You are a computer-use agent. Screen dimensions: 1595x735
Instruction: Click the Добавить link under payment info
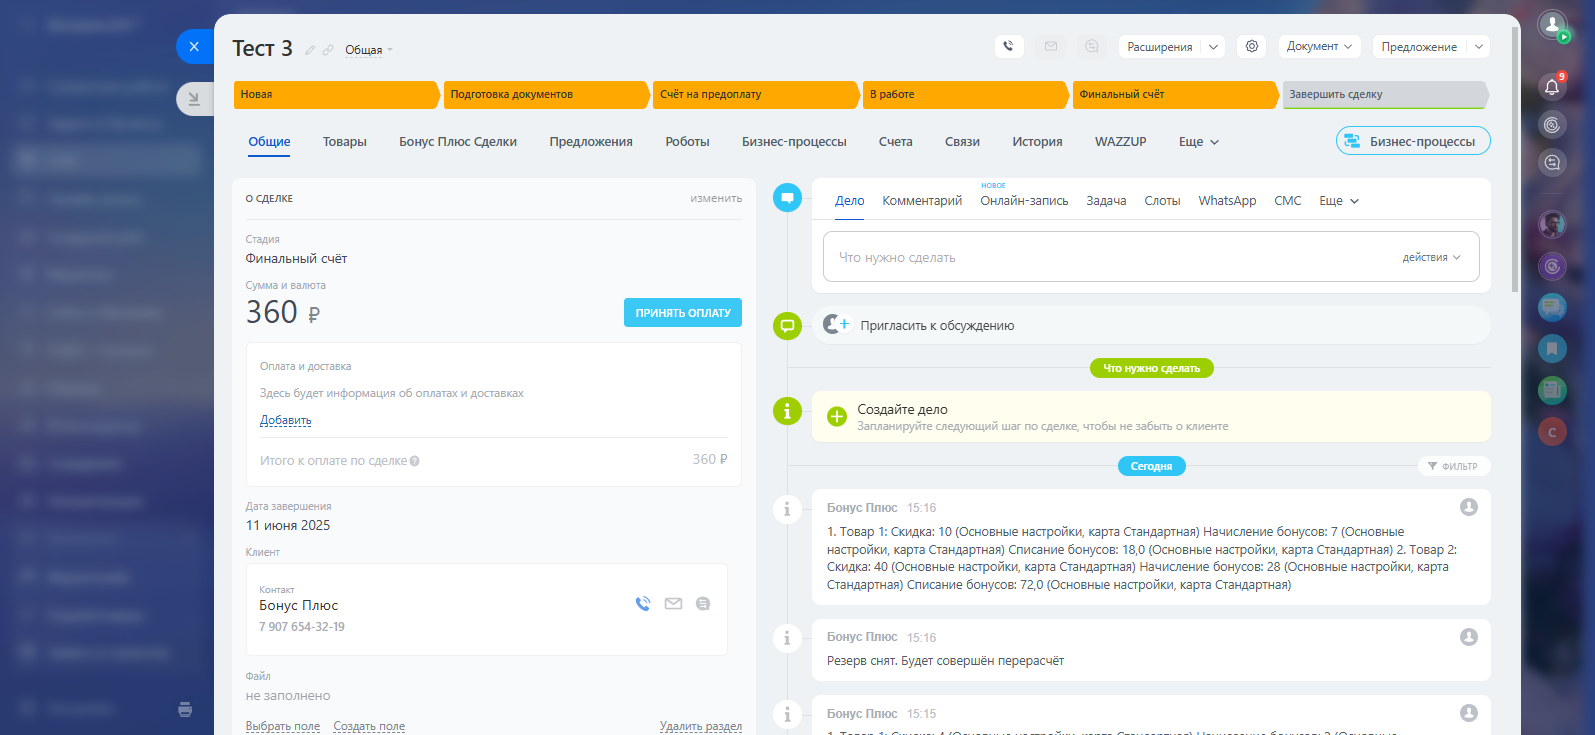tap(286, 420)
